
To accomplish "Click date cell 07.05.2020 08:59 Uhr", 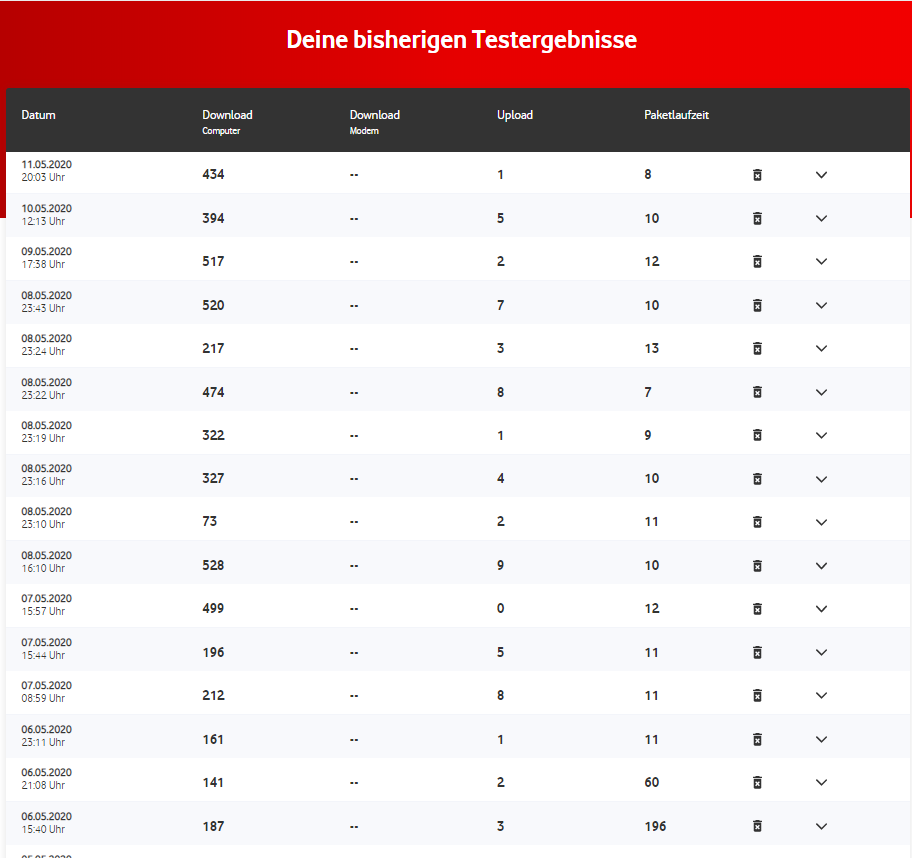I will click(47, 692).
